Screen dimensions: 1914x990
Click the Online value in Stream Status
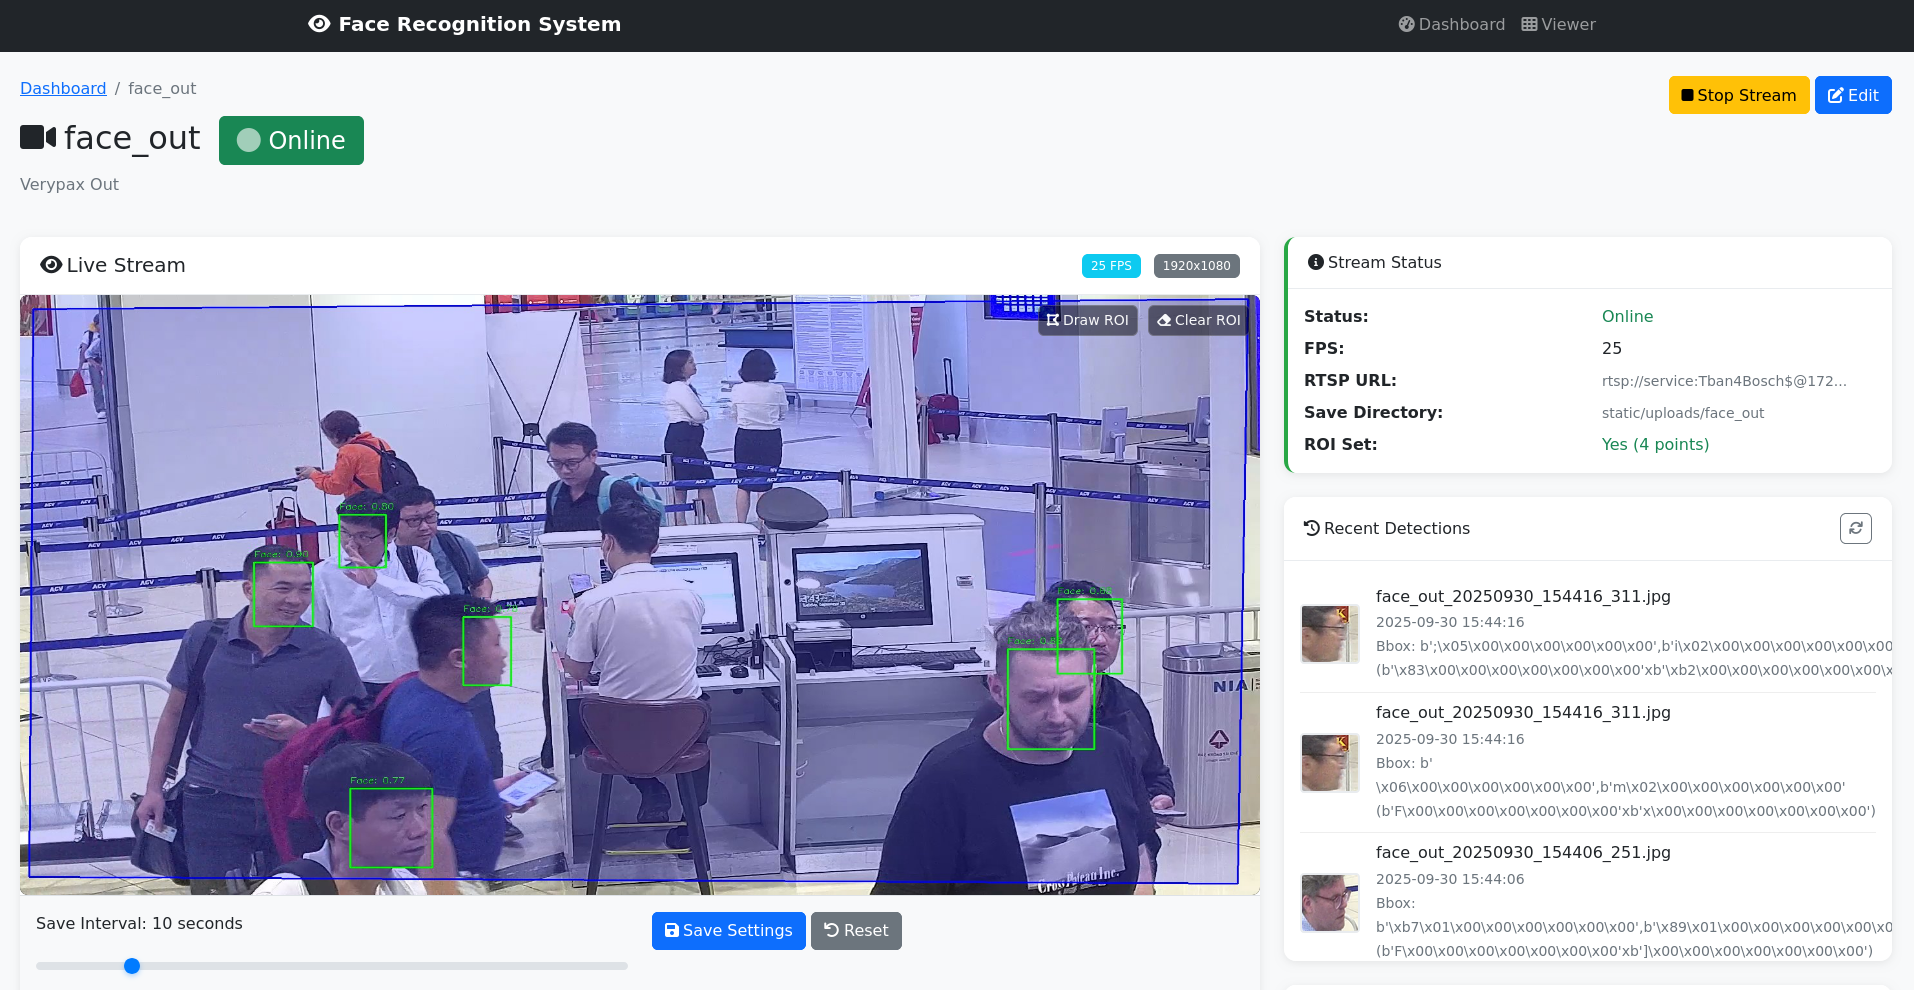[1627, 316]
